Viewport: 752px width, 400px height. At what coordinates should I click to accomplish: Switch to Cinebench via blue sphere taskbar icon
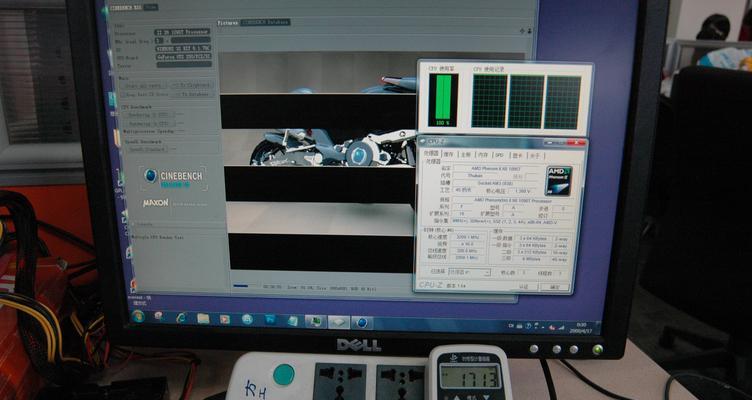point(362,322)
